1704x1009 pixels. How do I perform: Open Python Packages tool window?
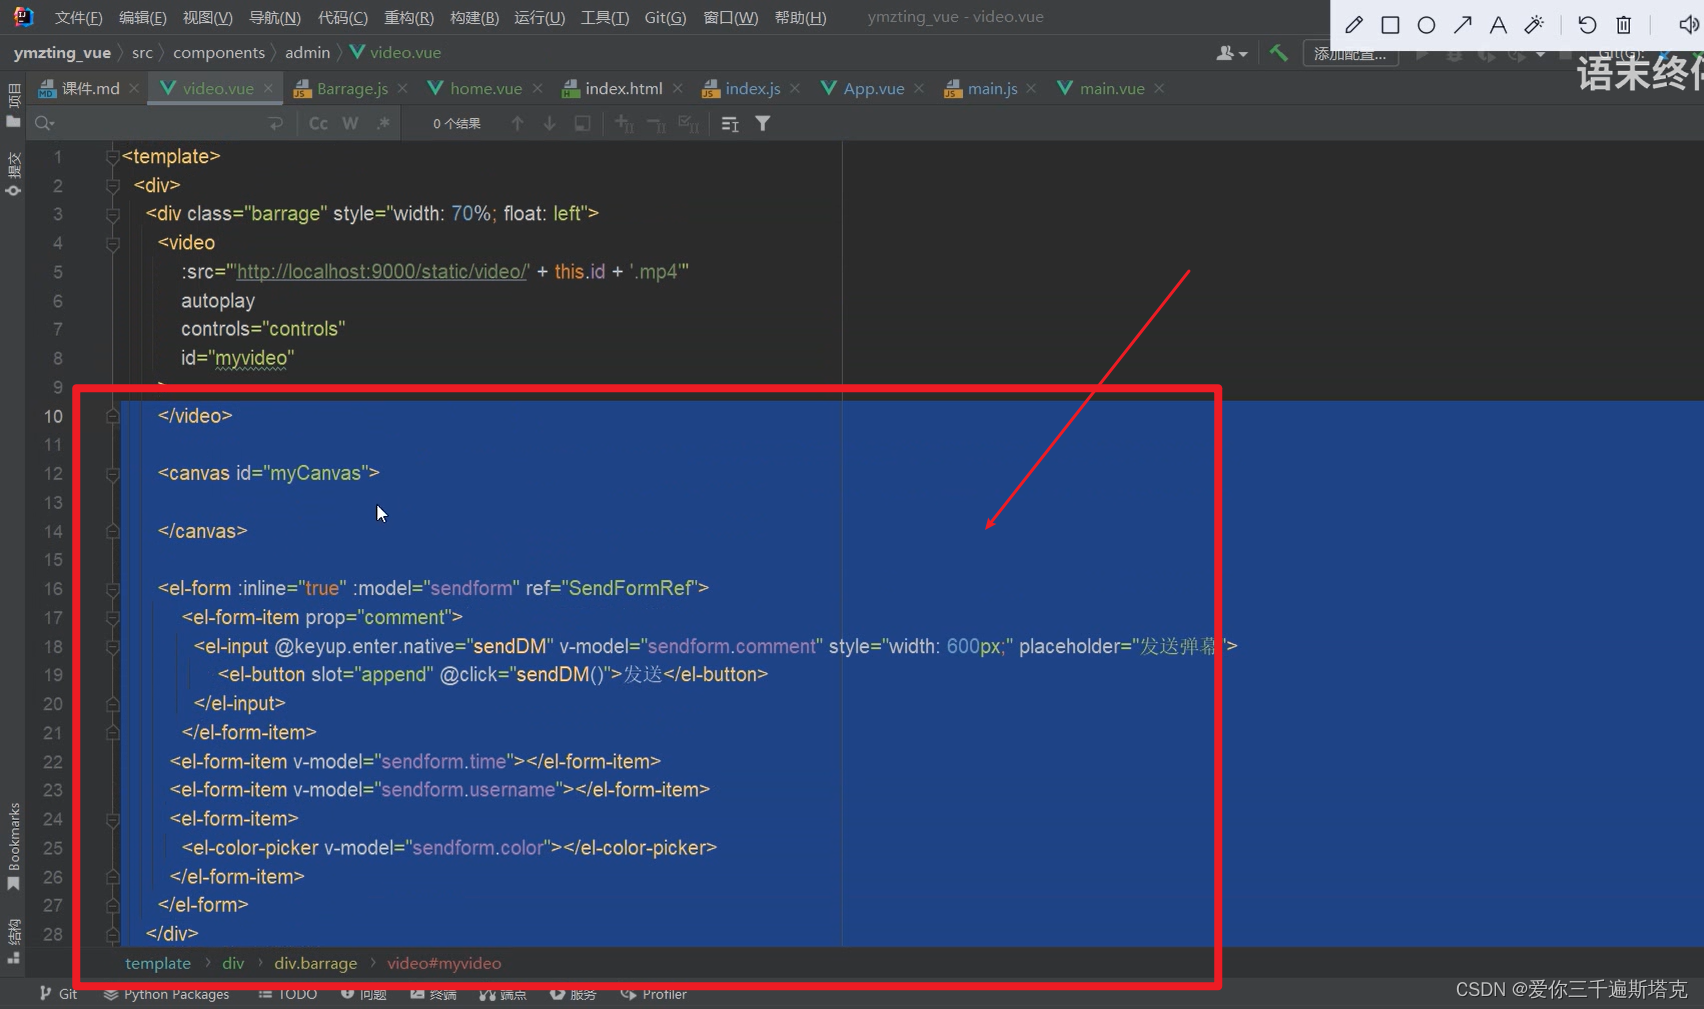pos(166,994)
